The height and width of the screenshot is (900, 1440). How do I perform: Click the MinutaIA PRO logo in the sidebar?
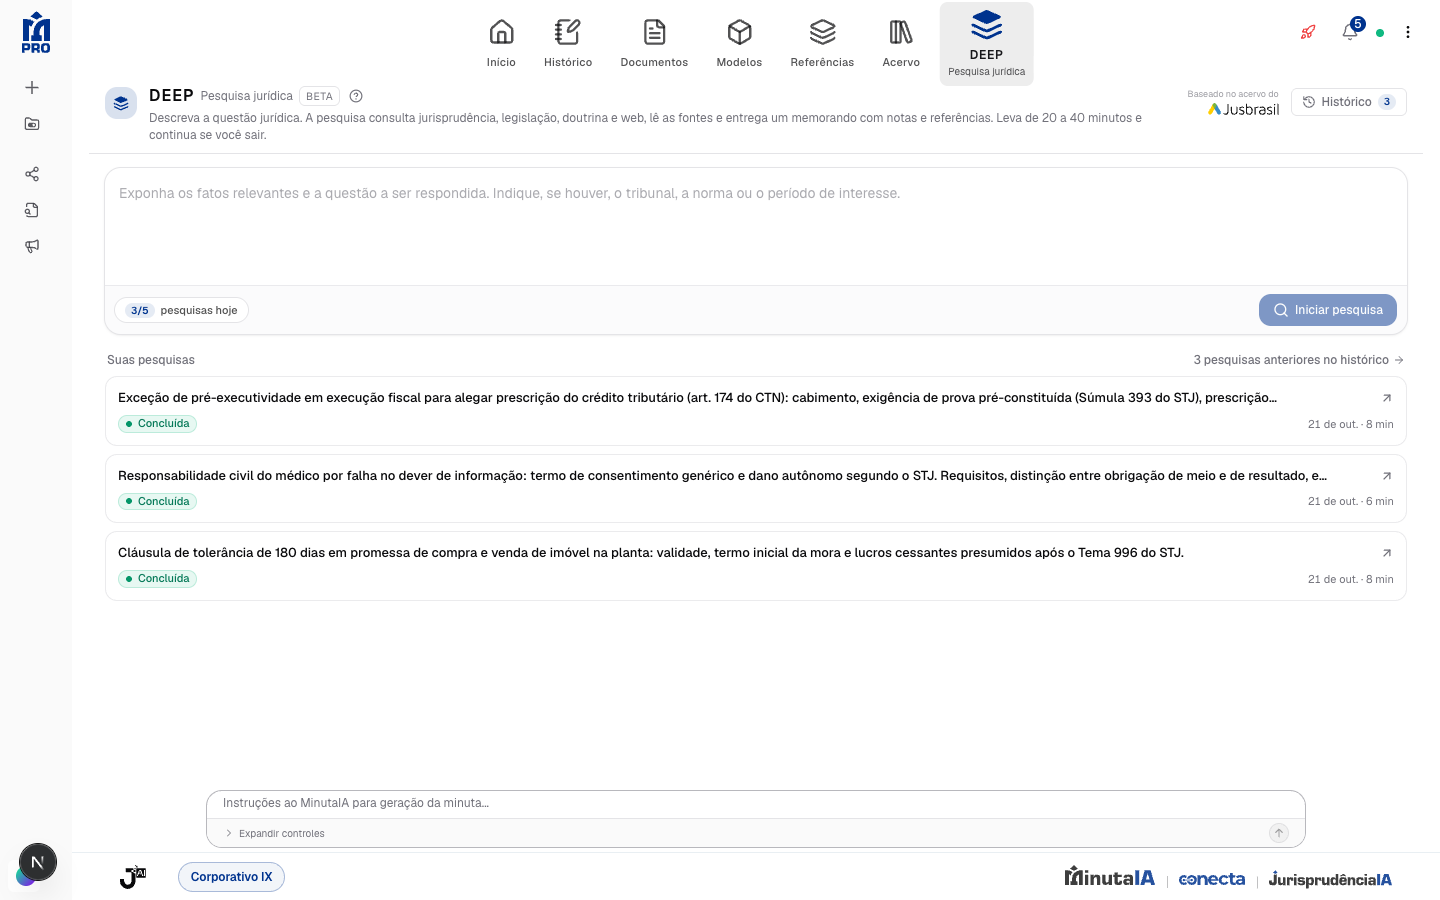click(36, 32)
